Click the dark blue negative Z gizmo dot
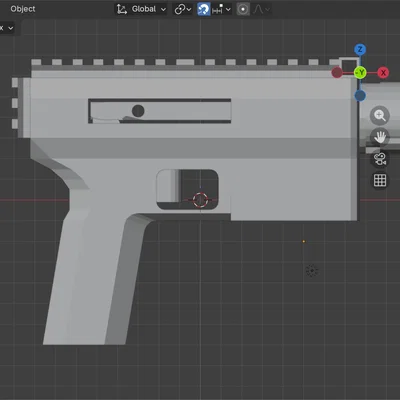This screenshot has width=400, height=400. point(360,96)
